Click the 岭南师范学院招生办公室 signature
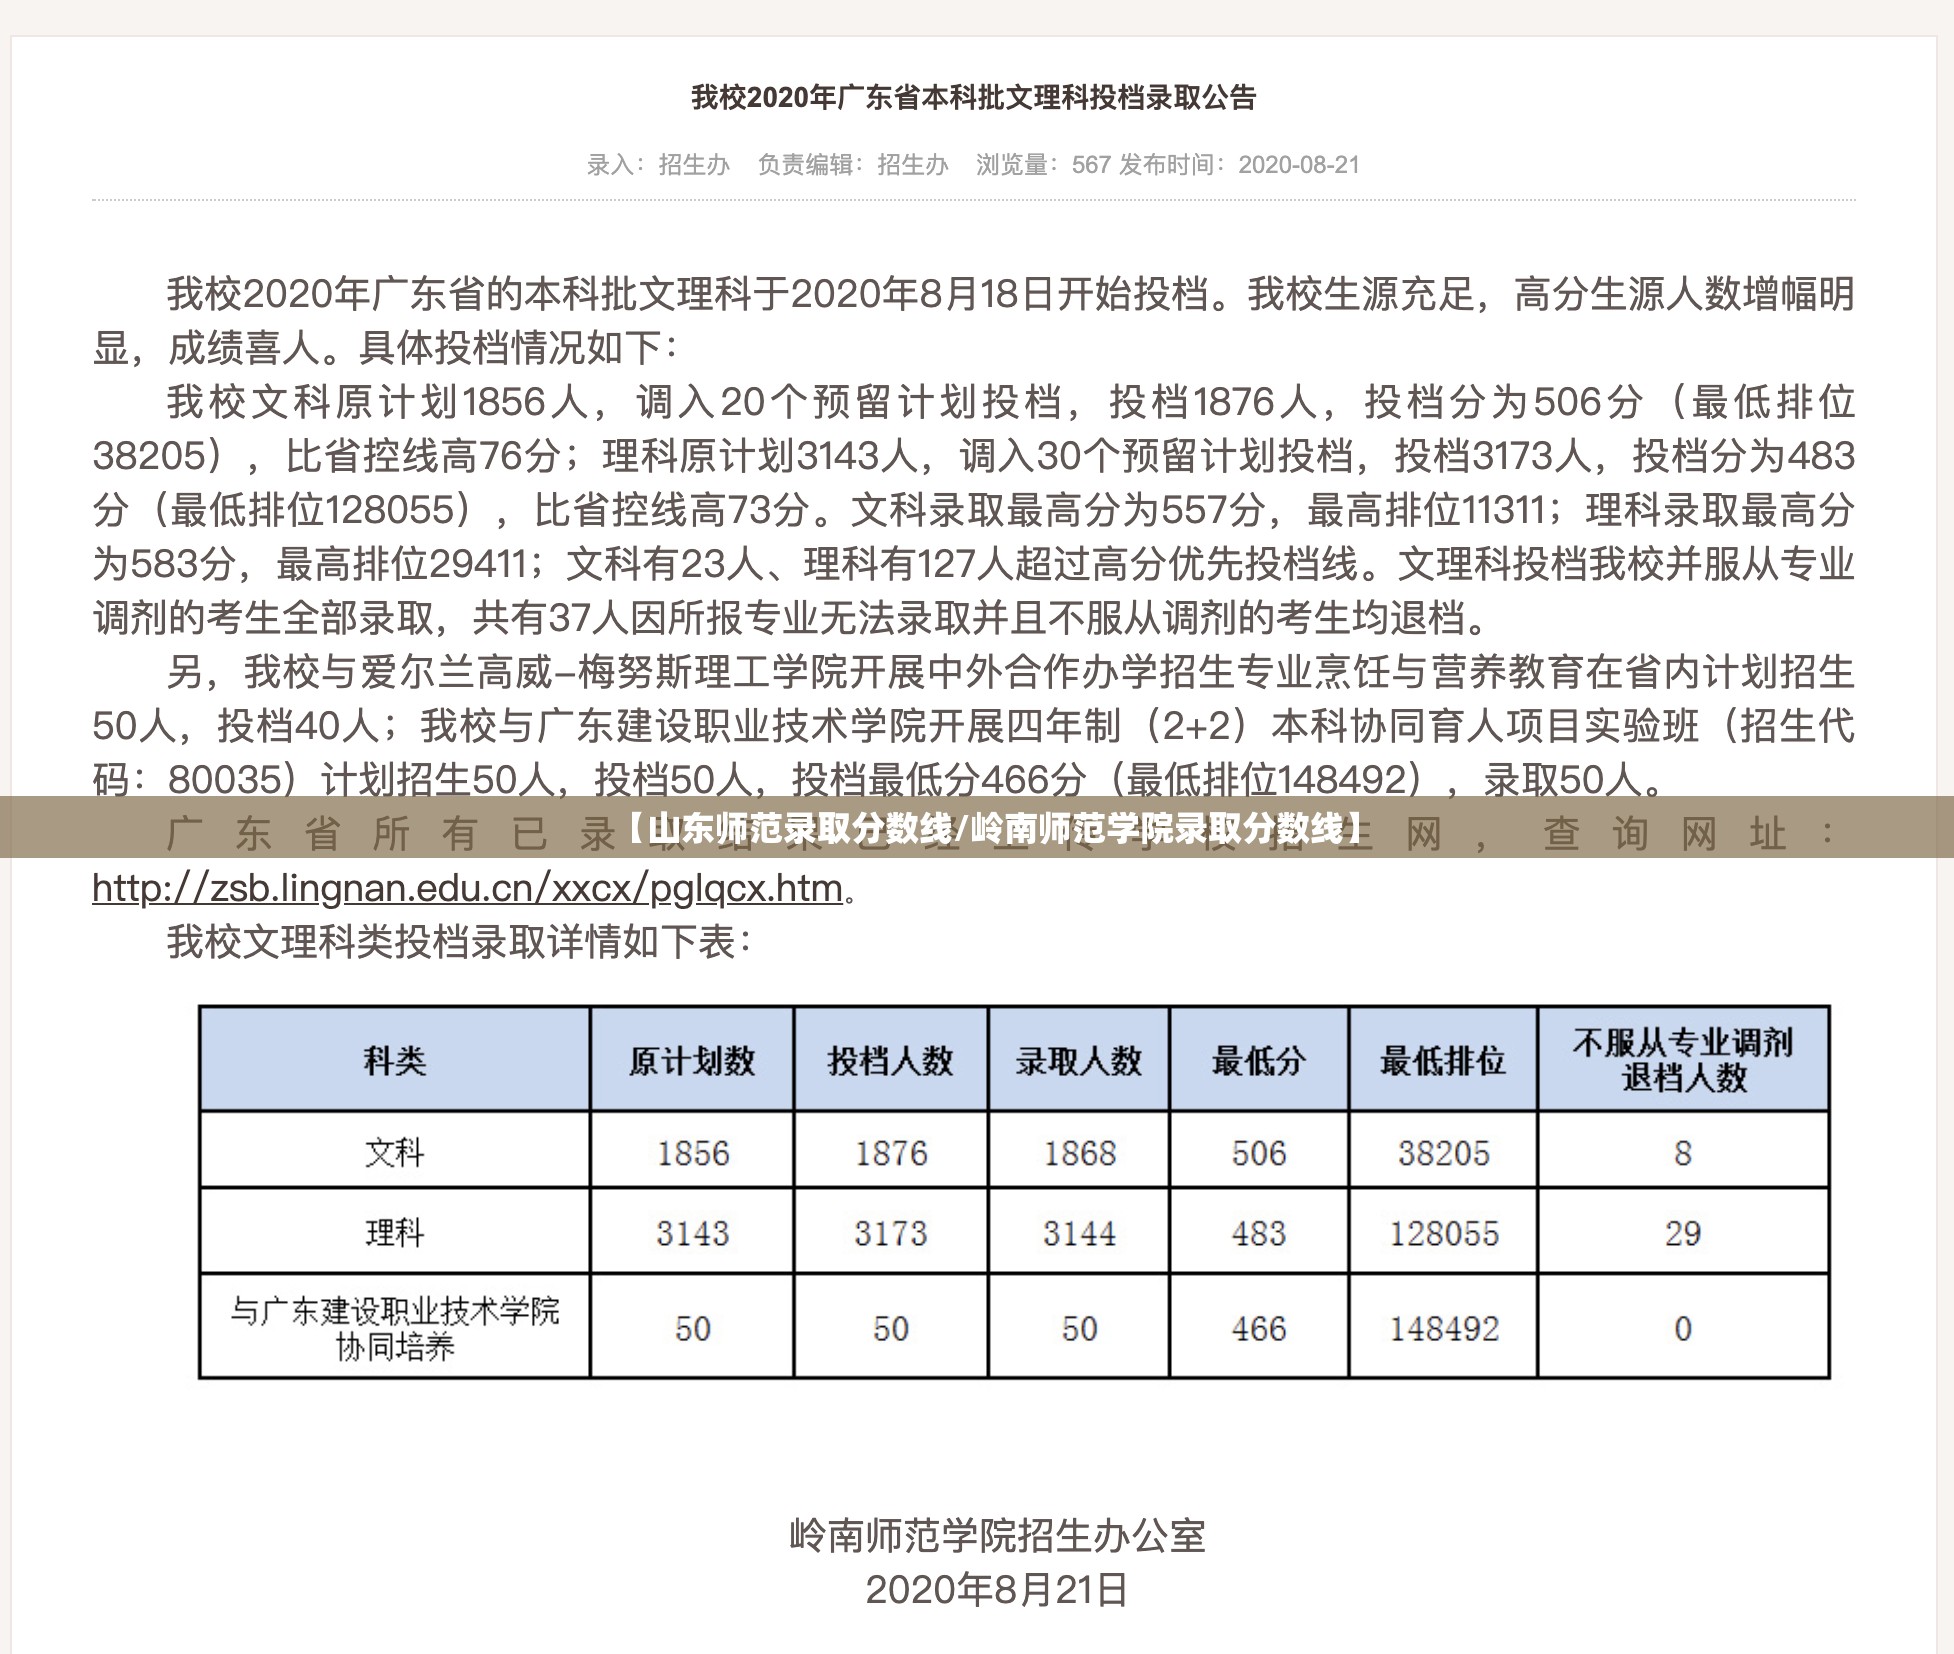The width and height of the screenshot is (1954, 1654). (x=997, y=1535)
